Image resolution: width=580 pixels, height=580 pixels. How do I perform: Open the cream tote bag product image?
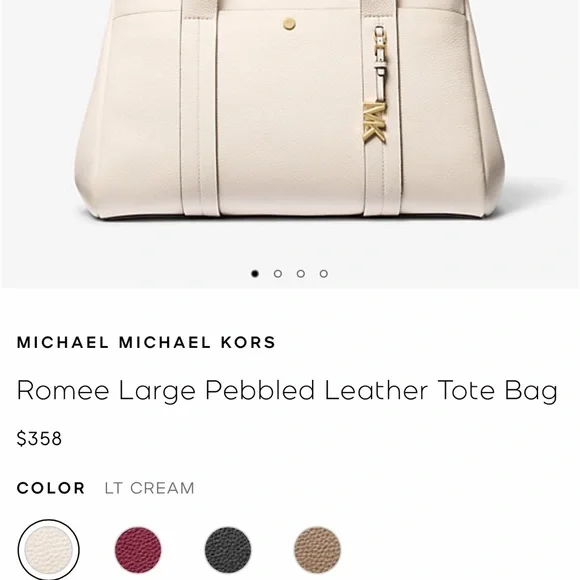[290, 111]
